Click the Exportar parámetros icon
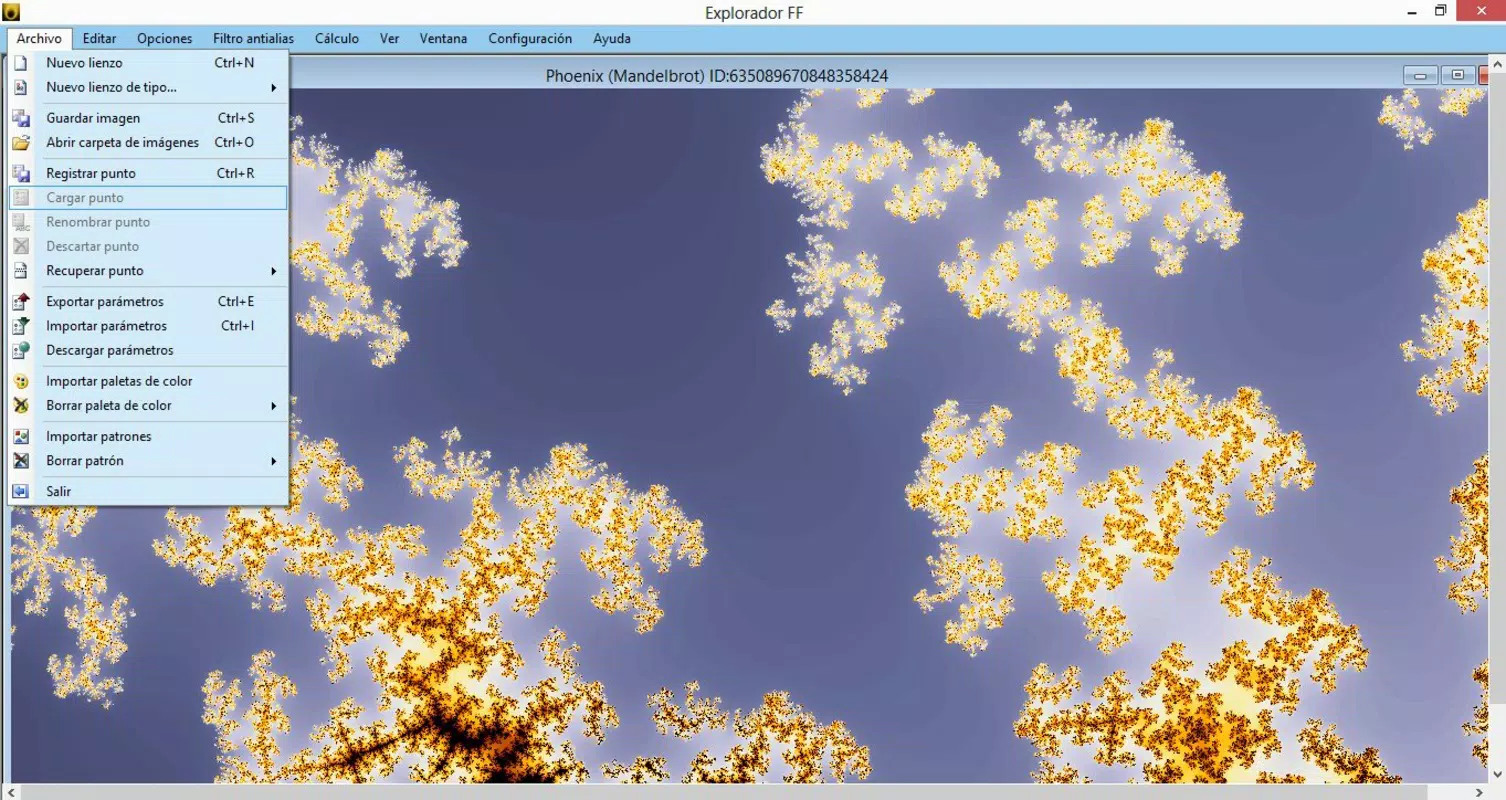Image resolution: width=1506 pixels, height=800 pixels. pyautogui.click(x=21, y=301)
